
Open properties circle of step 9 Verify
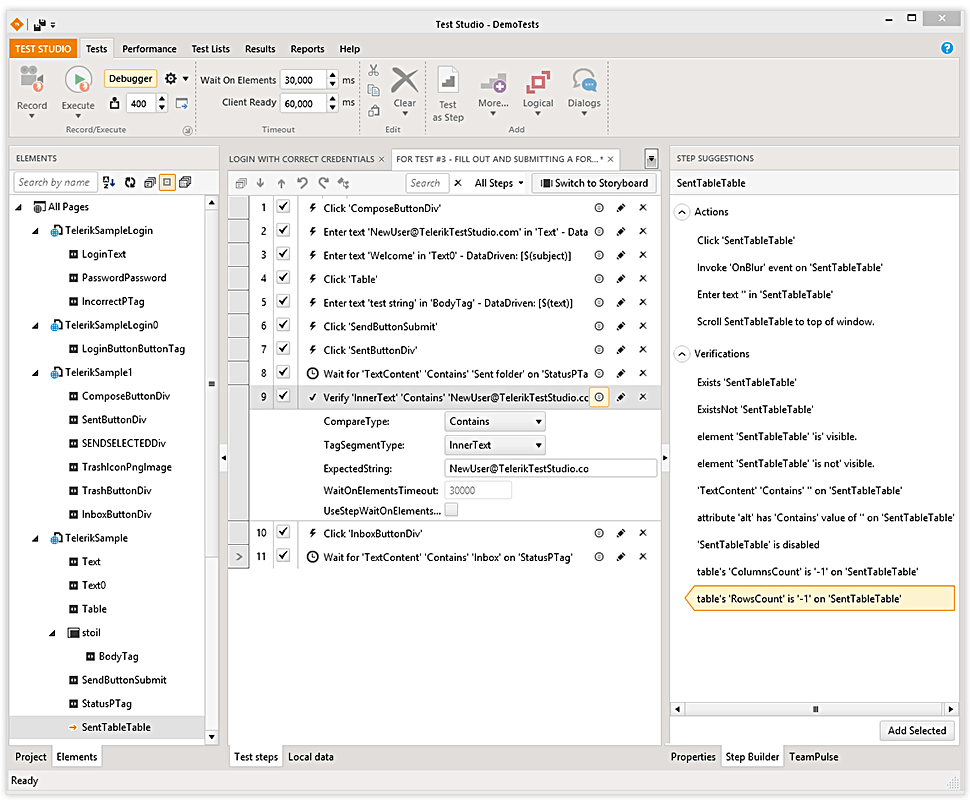coord(599,397)
